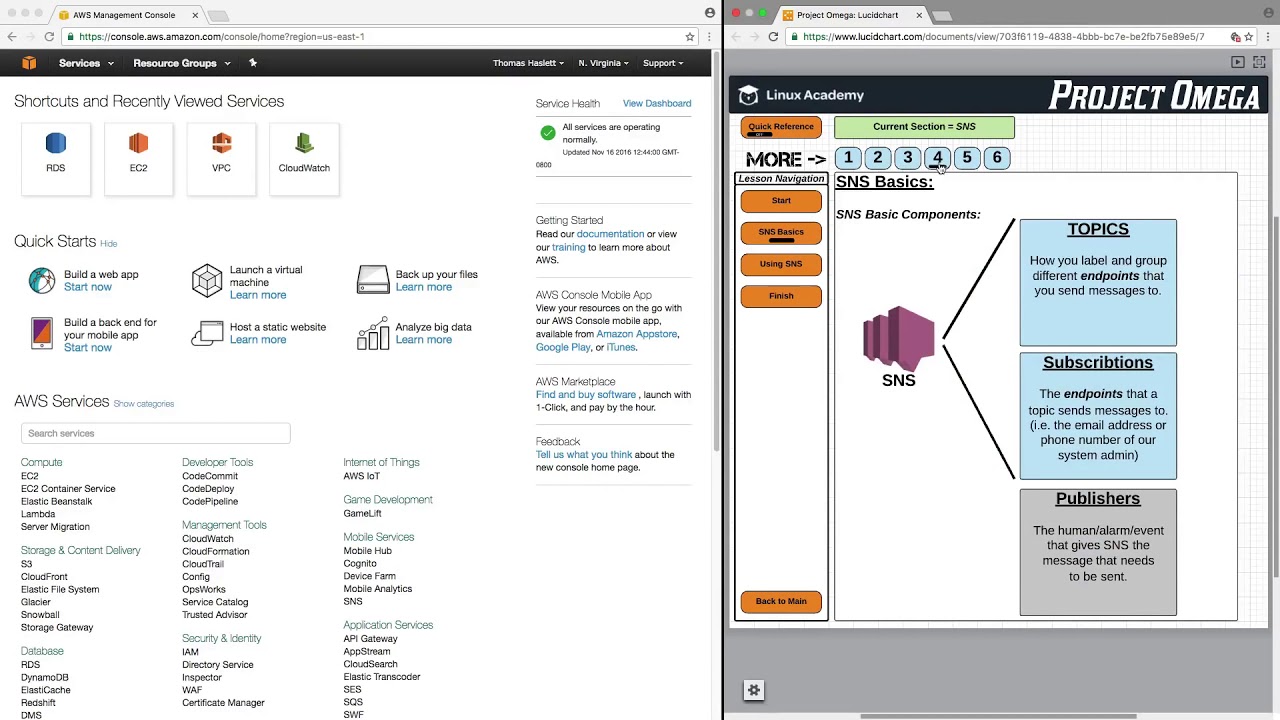Expand the Services dropdown menu
The image size is (1280, 720).
(86, 63)
